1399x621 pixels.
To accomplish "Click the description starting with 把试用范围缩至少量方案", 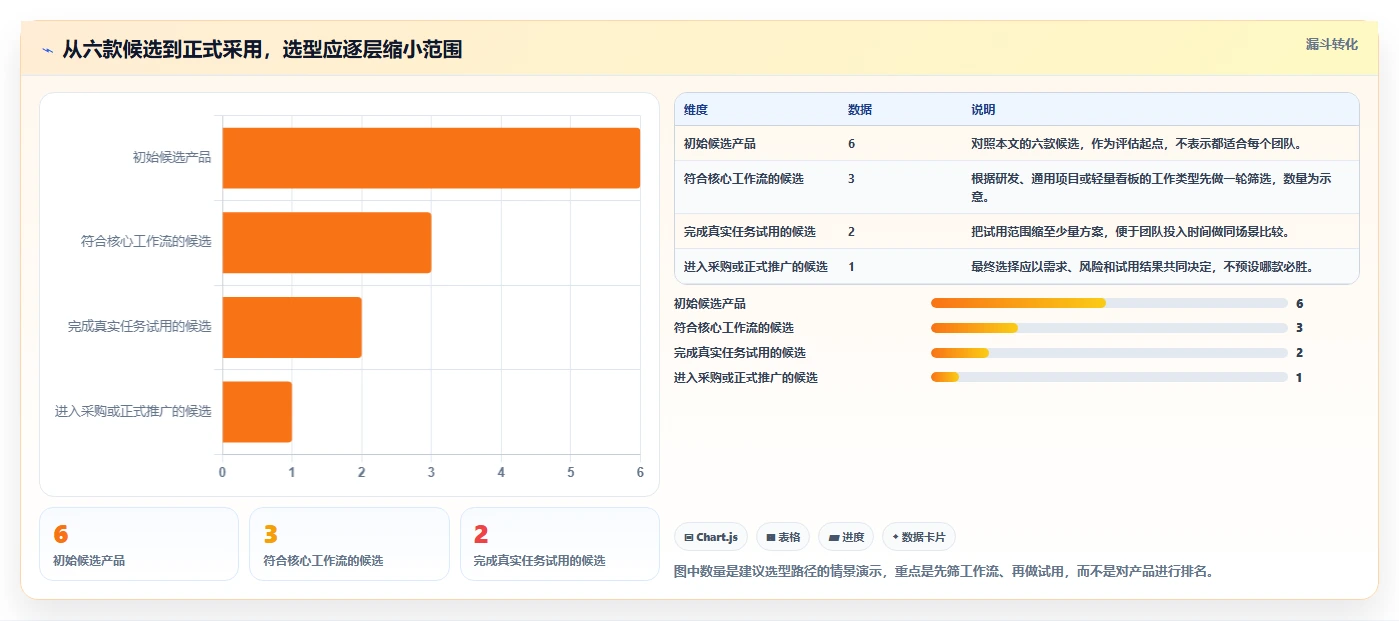I will tap(1130, 232).
